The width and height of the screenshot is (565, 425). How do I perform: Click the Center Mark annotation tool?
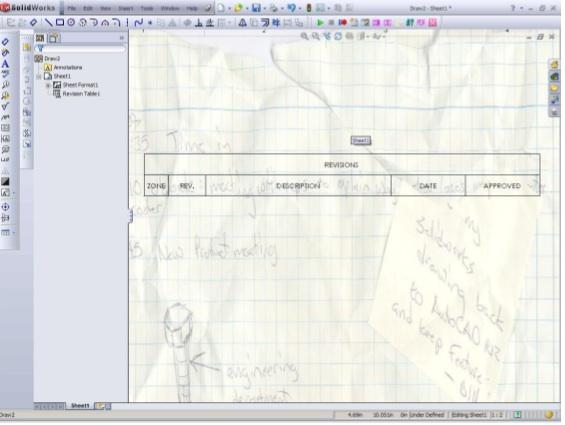tap(5, 207)
